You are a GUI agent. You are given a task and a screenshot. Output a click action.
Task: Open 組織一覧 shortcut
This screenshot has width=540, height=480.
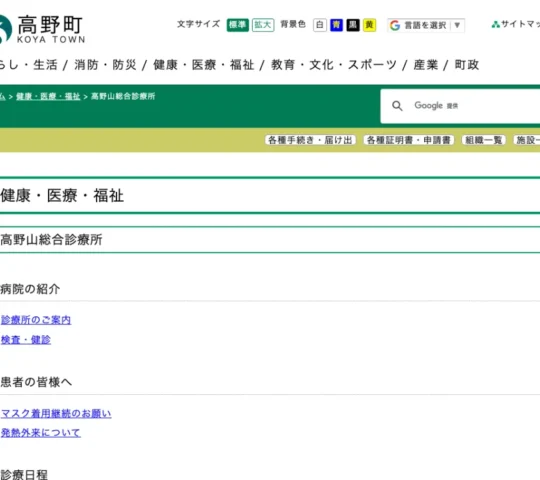[x=484, y=140]
